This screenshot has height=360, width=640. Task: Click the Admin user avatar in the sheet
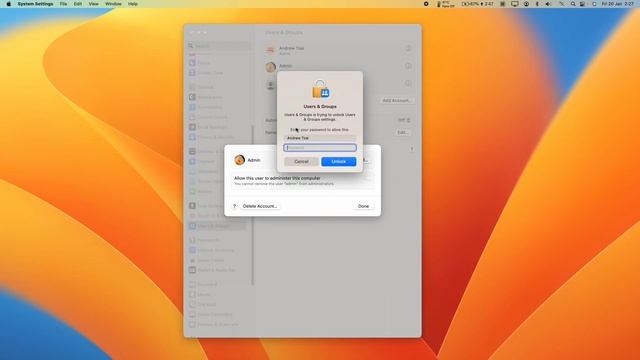240,160
